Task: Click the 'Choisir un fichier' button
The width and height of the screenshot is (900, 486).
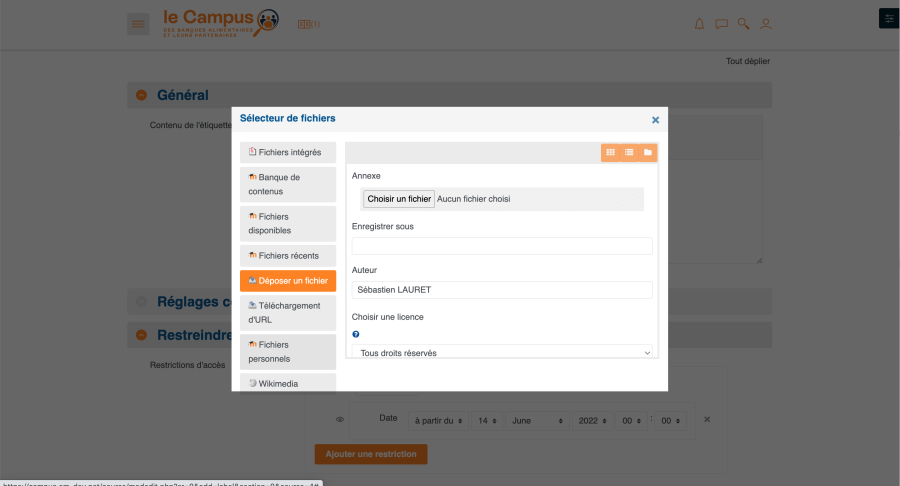Action: tap(399, 199)
